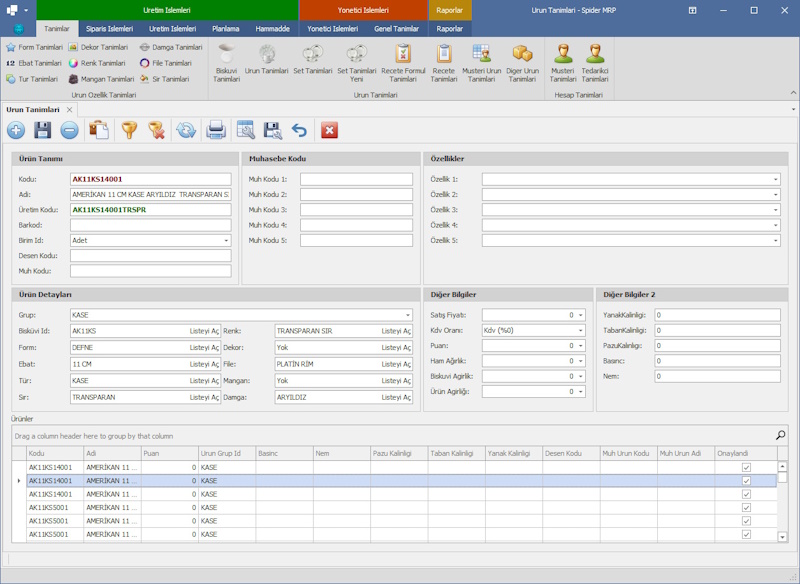
Task: Click the grid search magnifier icon
Action: click(246, 130)
